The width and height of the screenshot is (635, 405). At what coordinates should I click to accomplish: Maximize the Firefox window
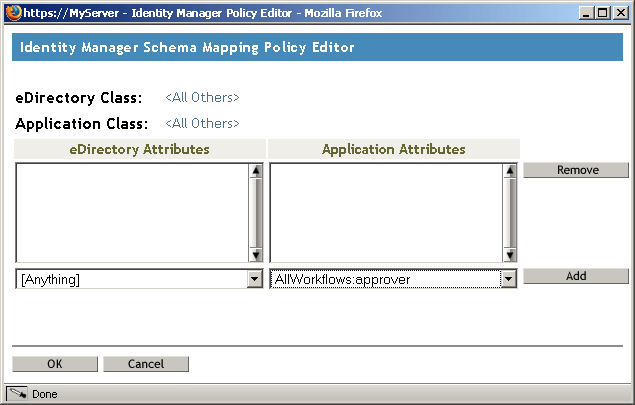click(603, 13)
